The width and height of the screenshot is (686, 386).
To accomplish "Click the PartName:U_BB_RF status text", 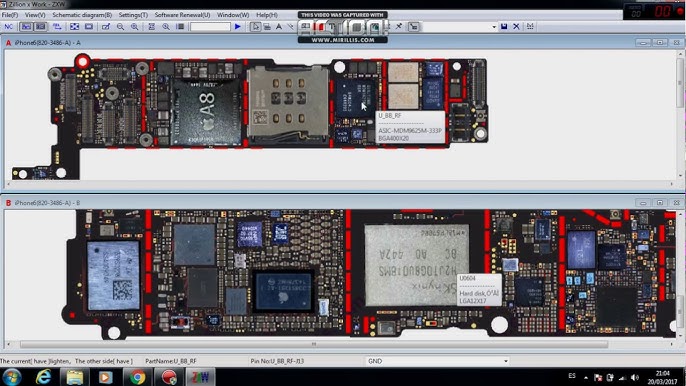I will pyautogui.click(x=171, y=361).
